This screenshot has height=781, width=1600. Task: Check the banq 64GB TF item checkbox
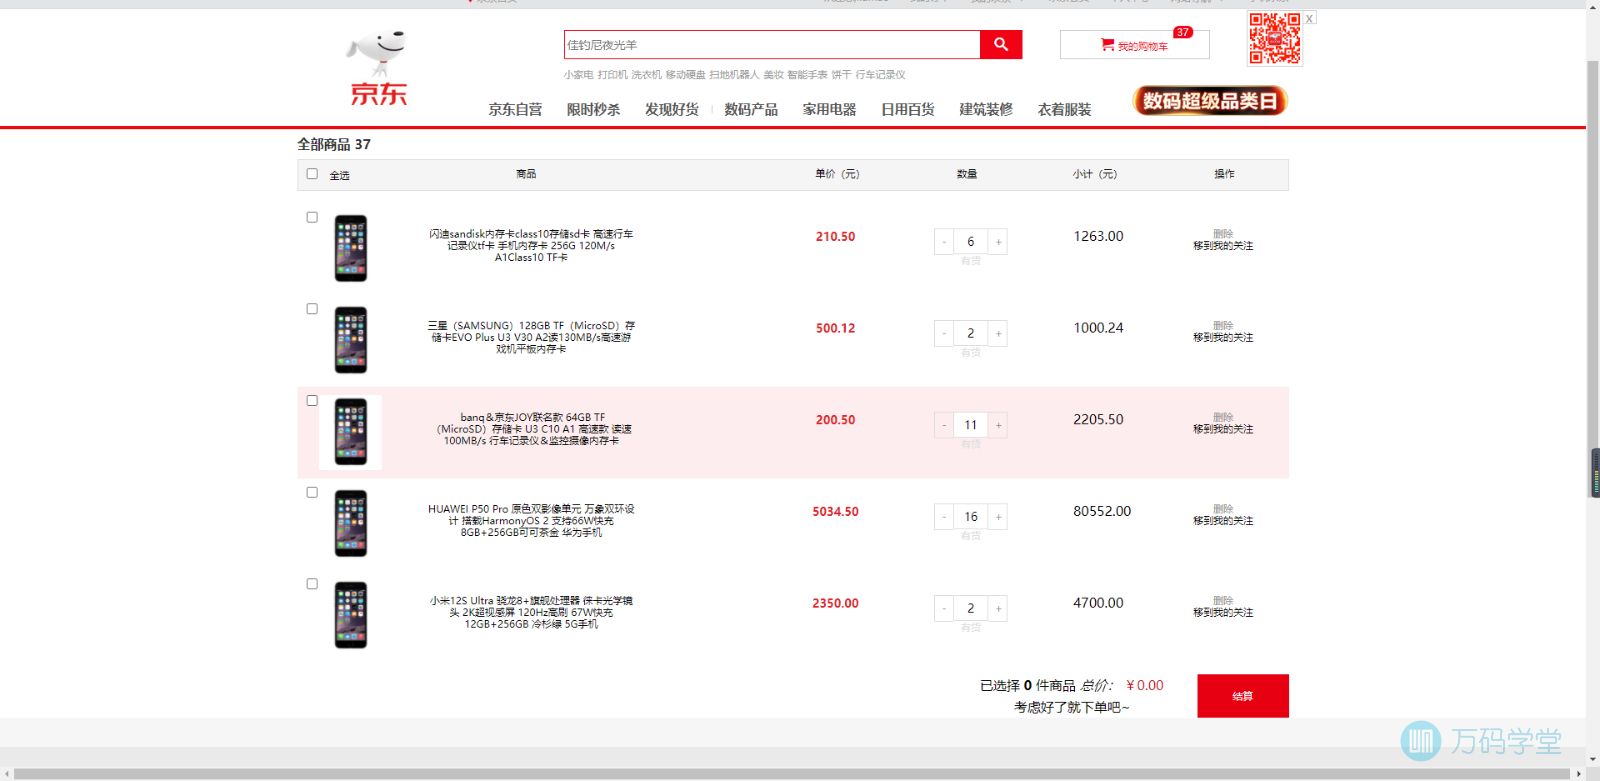pyautogui.click(x=312, y=401)
